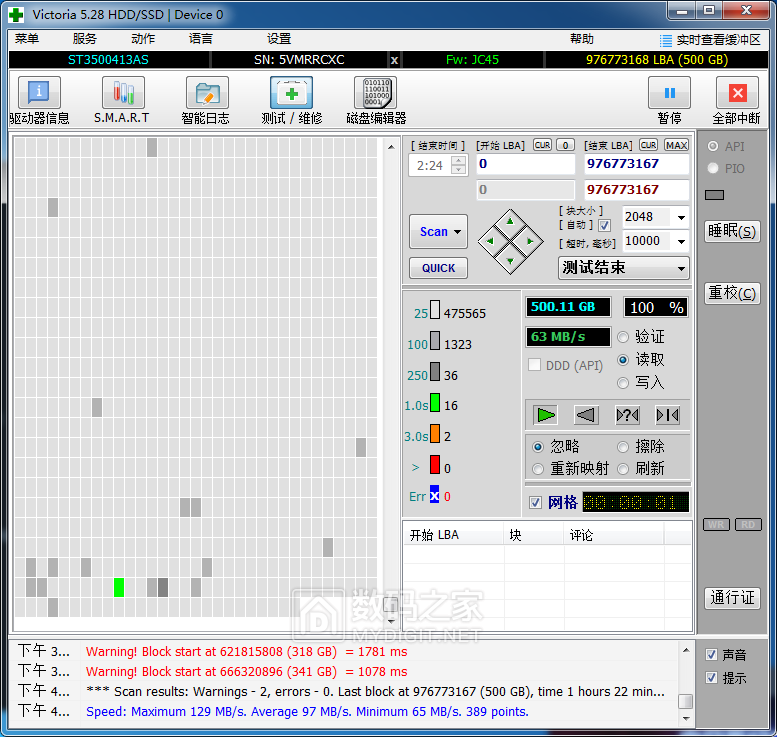Open the smart log folder icon

pos(207,92)
